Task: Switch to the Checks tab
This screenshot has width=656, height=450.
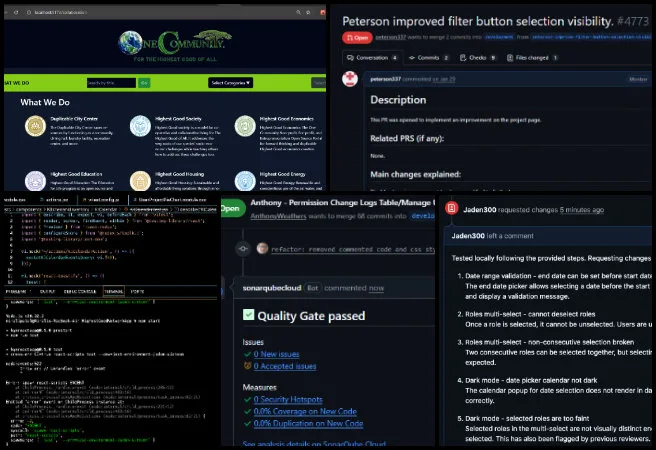Action: coord(477,58)
